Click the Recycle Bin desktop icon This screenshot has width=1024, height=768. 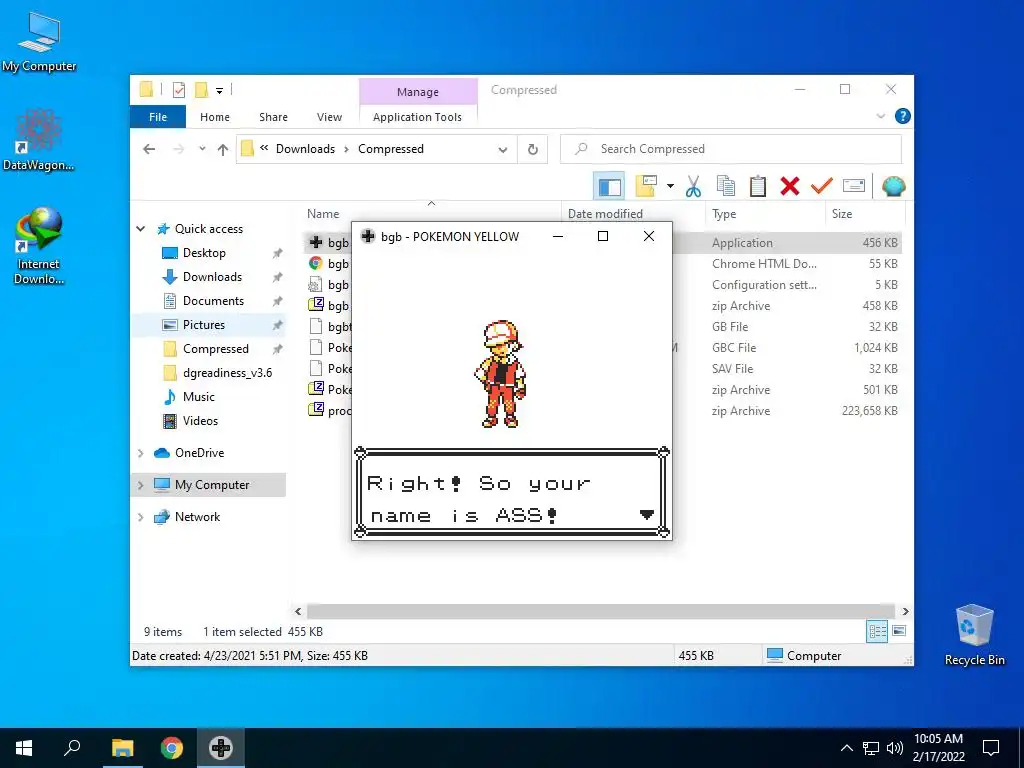(974, 635)
